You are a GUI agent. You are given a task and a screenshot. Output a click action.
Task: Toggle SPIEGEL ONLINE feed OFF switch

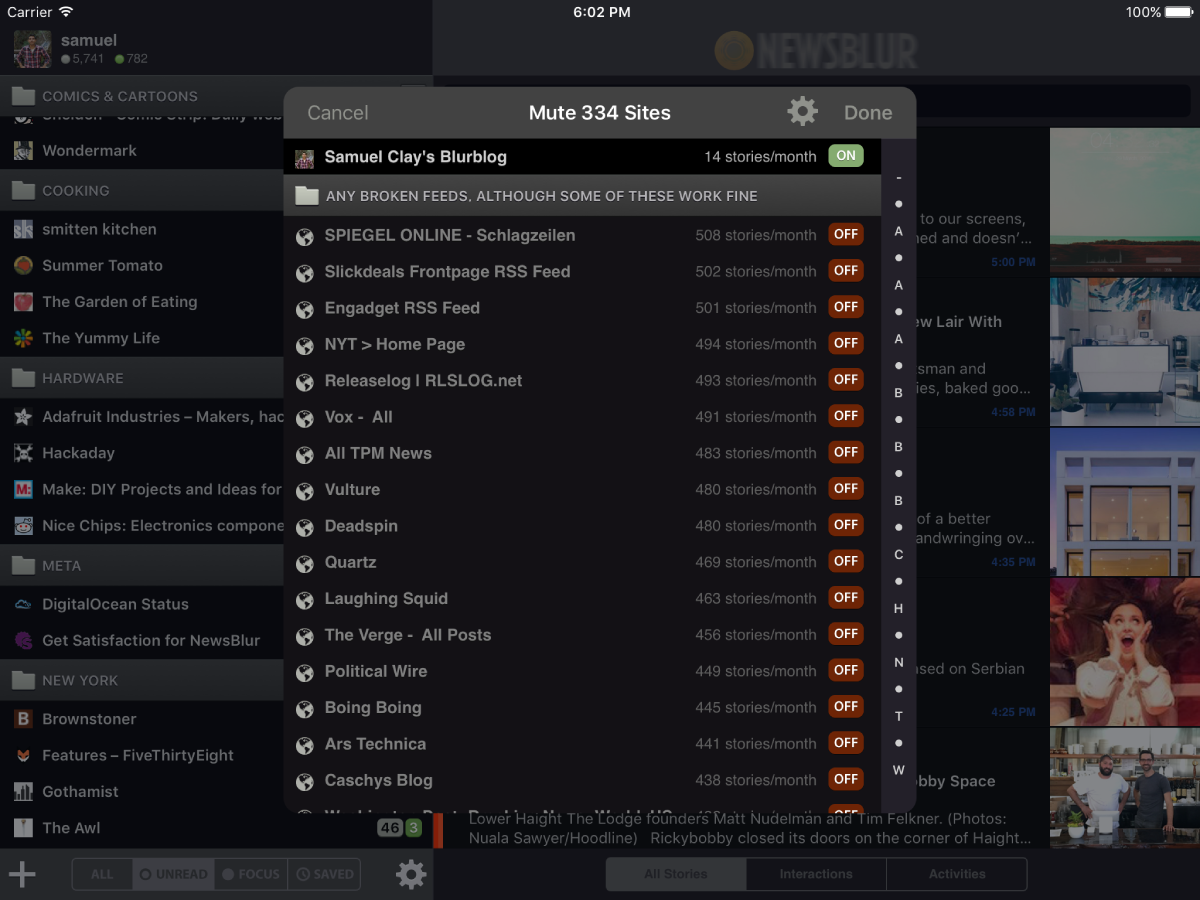[846, 235]
